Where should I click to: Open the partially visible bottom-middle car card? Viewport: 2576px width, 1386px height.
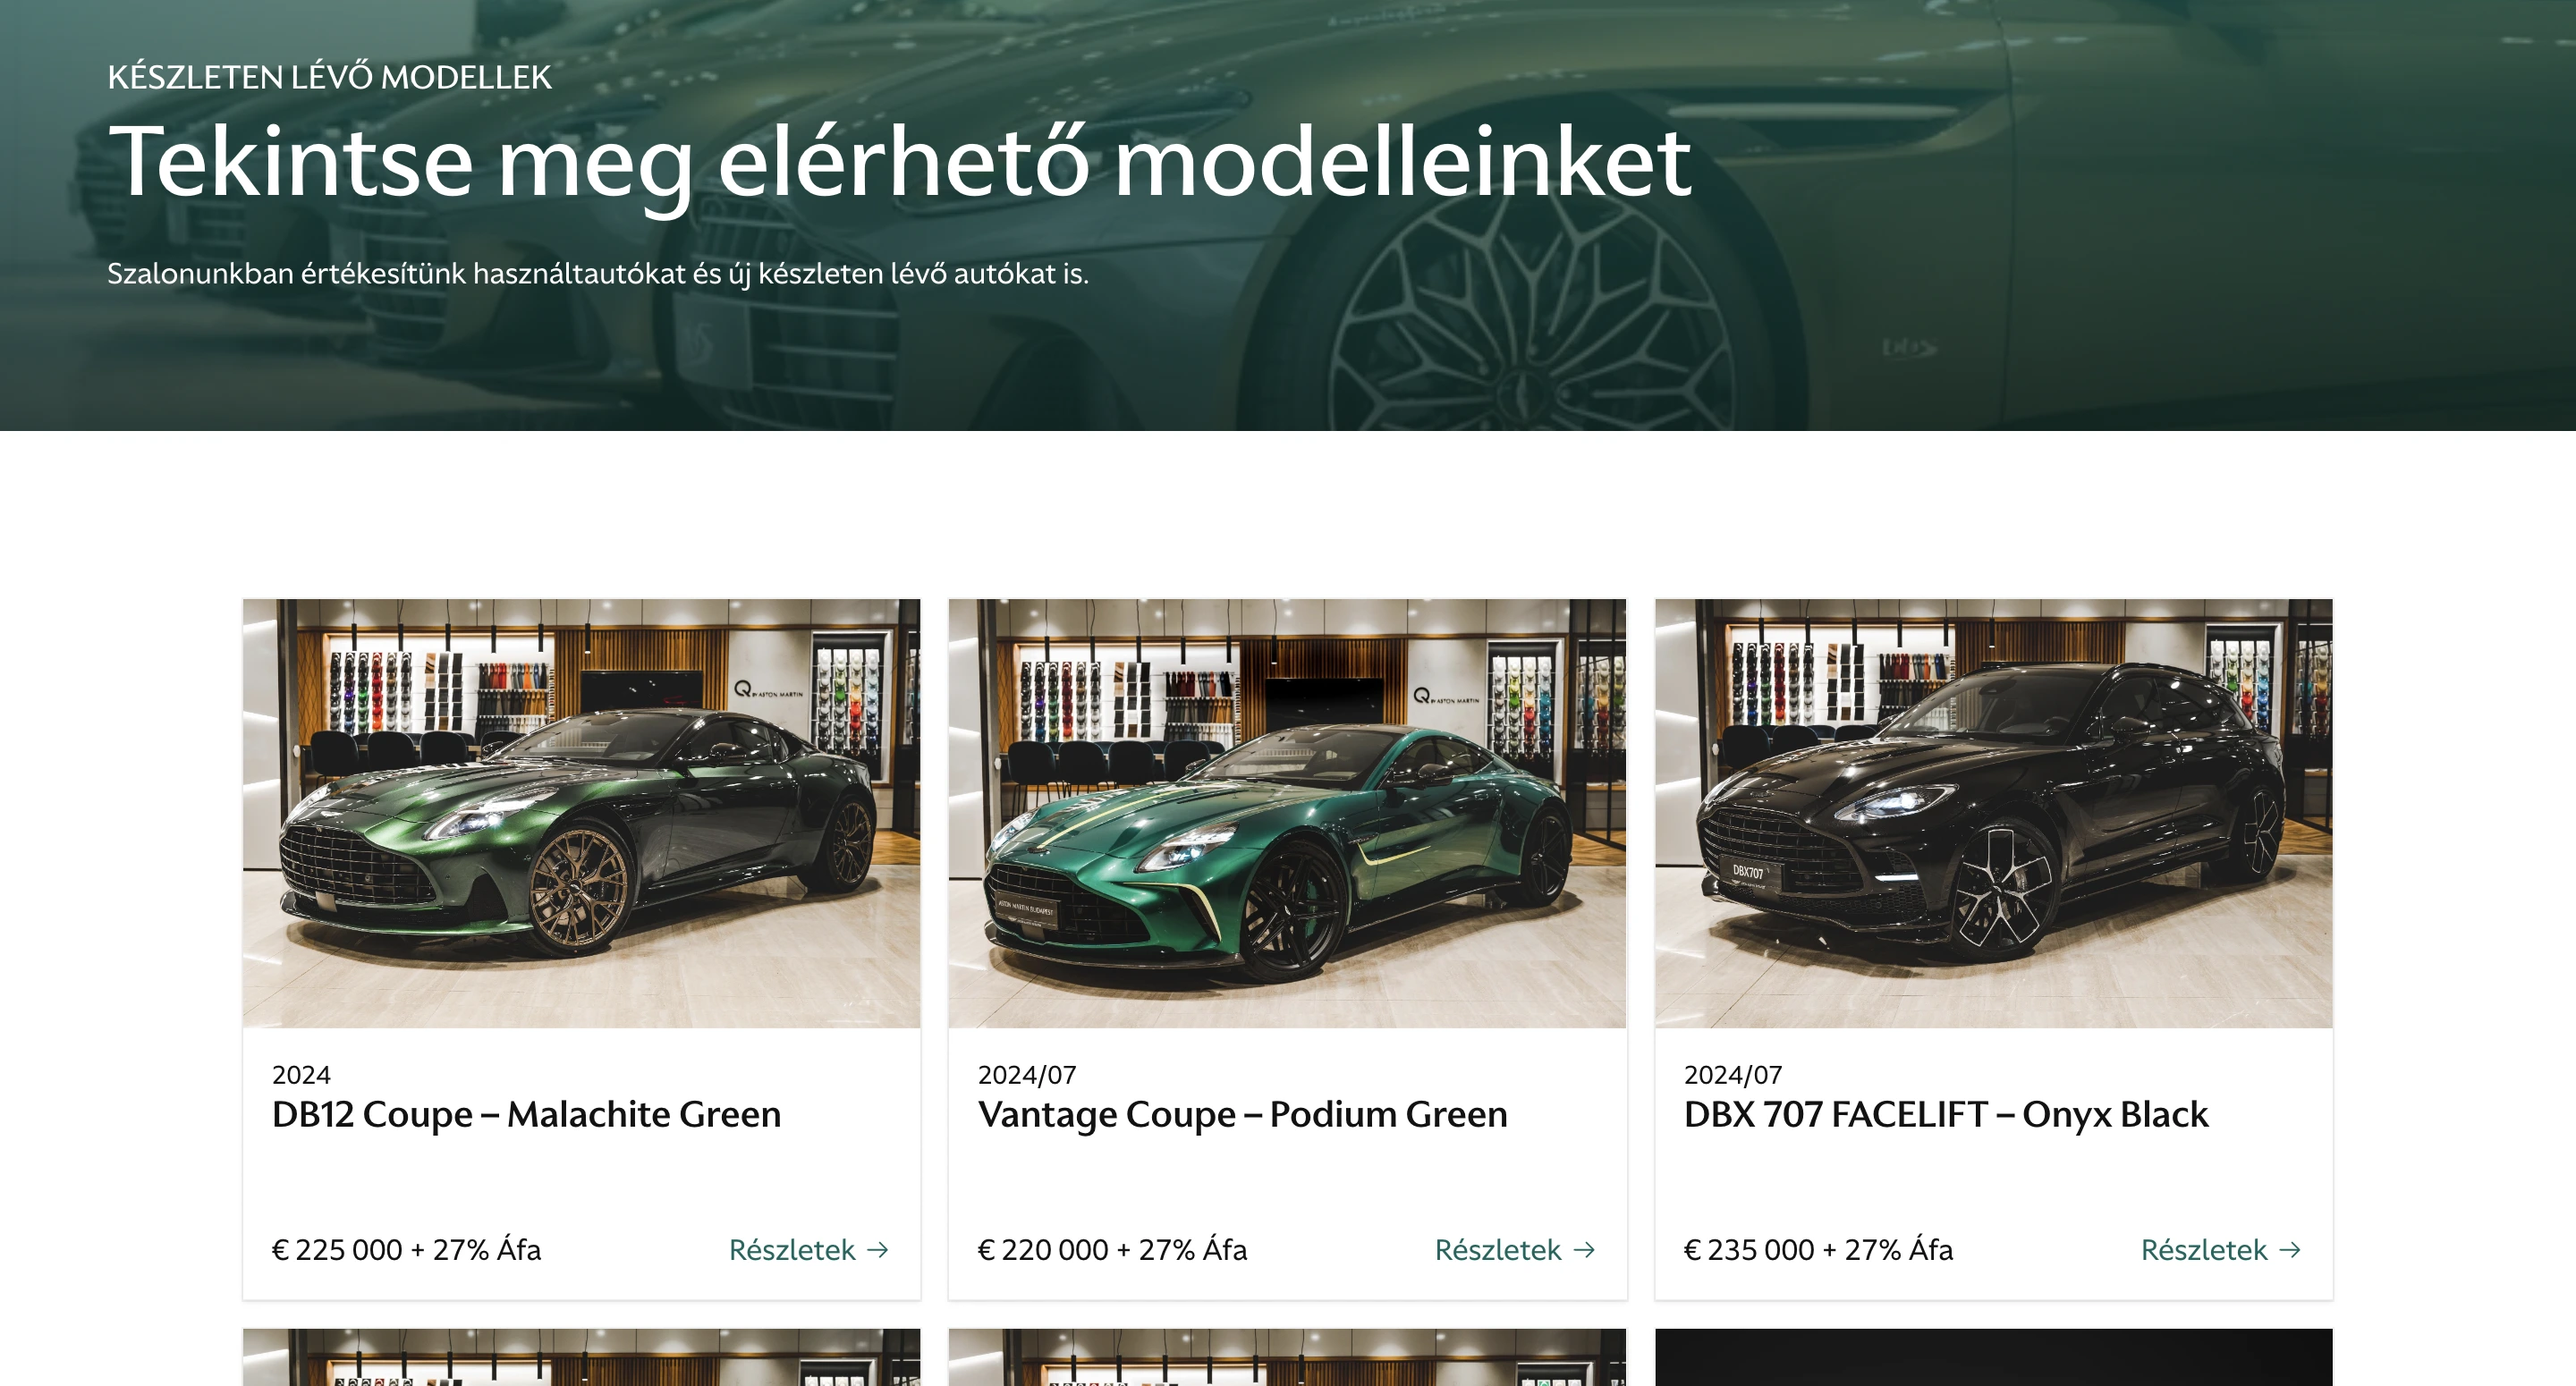[1287, 1357]
